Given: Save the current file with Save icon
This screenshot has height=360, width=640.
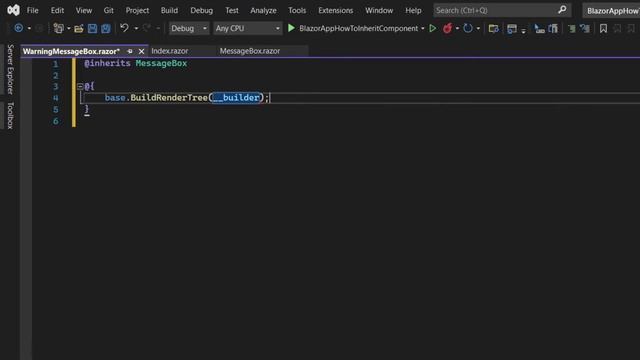Looking at the screenshot, I should pos(92,28).
